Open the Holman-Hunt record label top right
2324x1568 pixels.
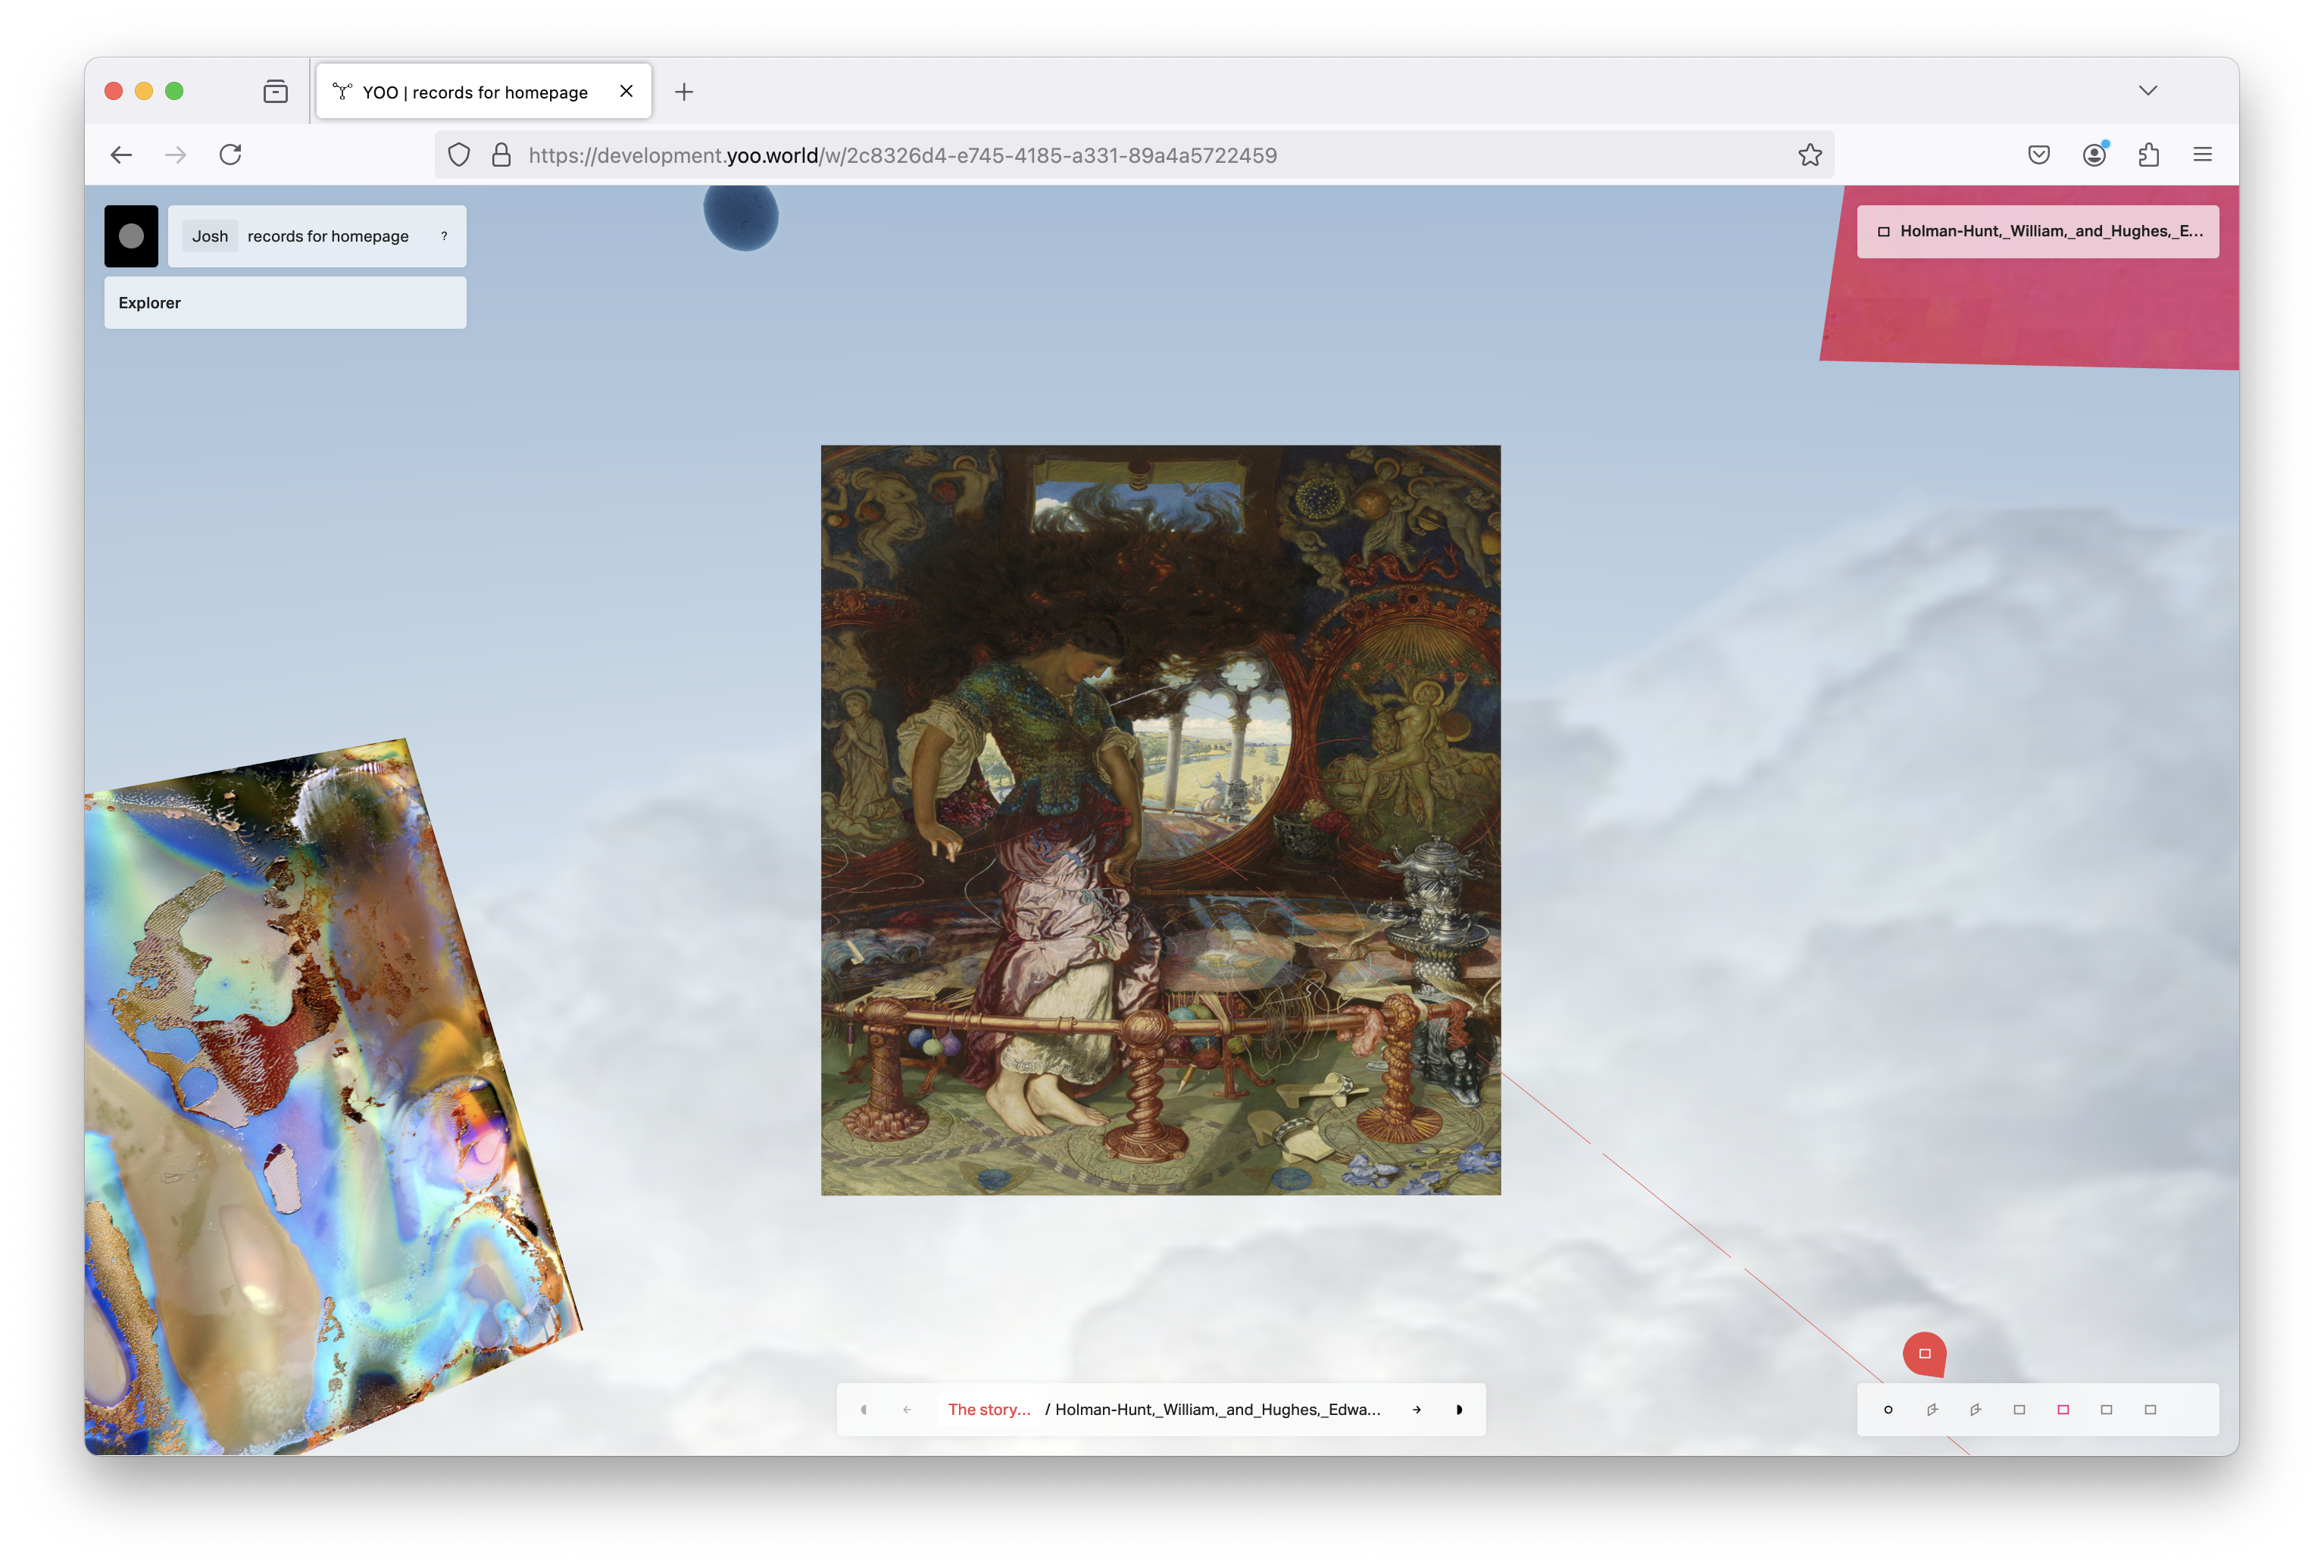(2038, 231)
